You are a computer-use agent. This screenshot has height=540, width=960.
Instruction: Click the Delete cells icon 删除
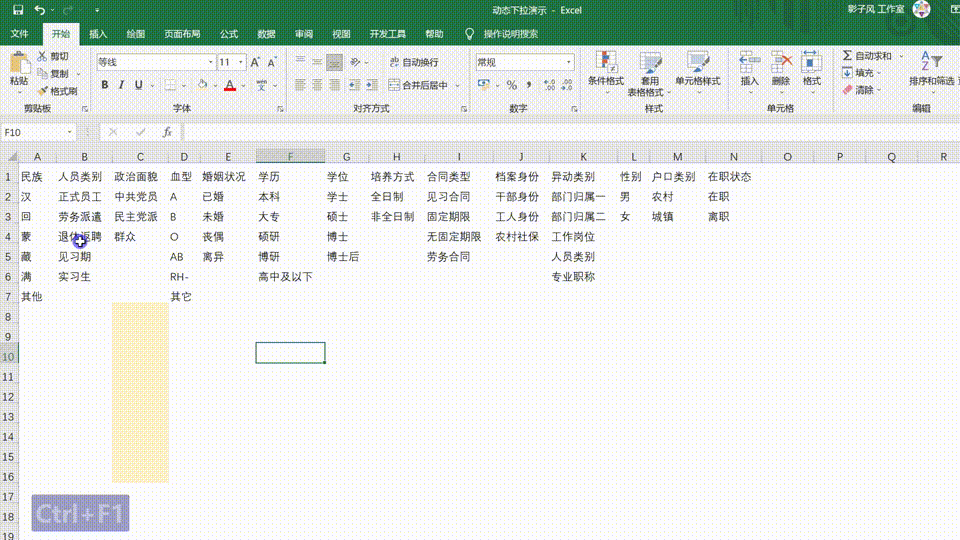pos(781,72)
